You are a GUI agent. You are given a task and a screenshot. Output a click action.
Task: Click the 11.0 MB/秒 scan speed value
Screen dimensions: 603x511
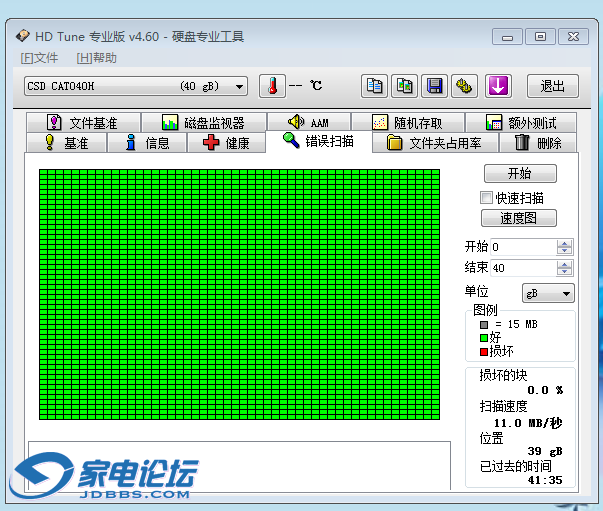528,423
